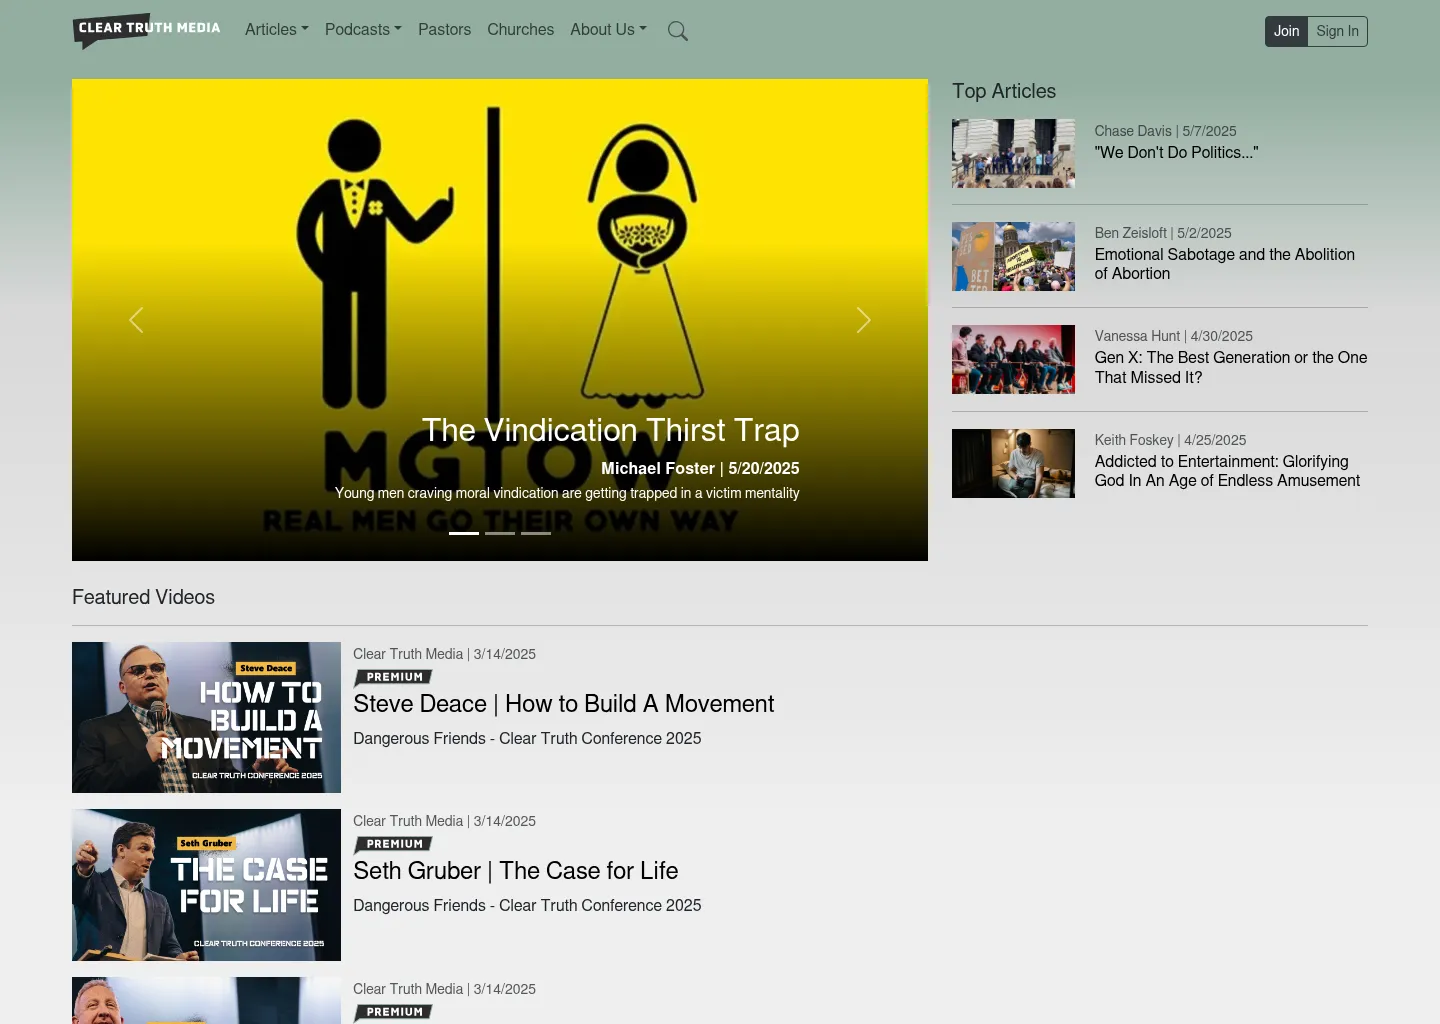The height and width of the screenshot is (1024, 1440).
Task: Expand the Podcasts dropdown menu
Action: (363, 30)
